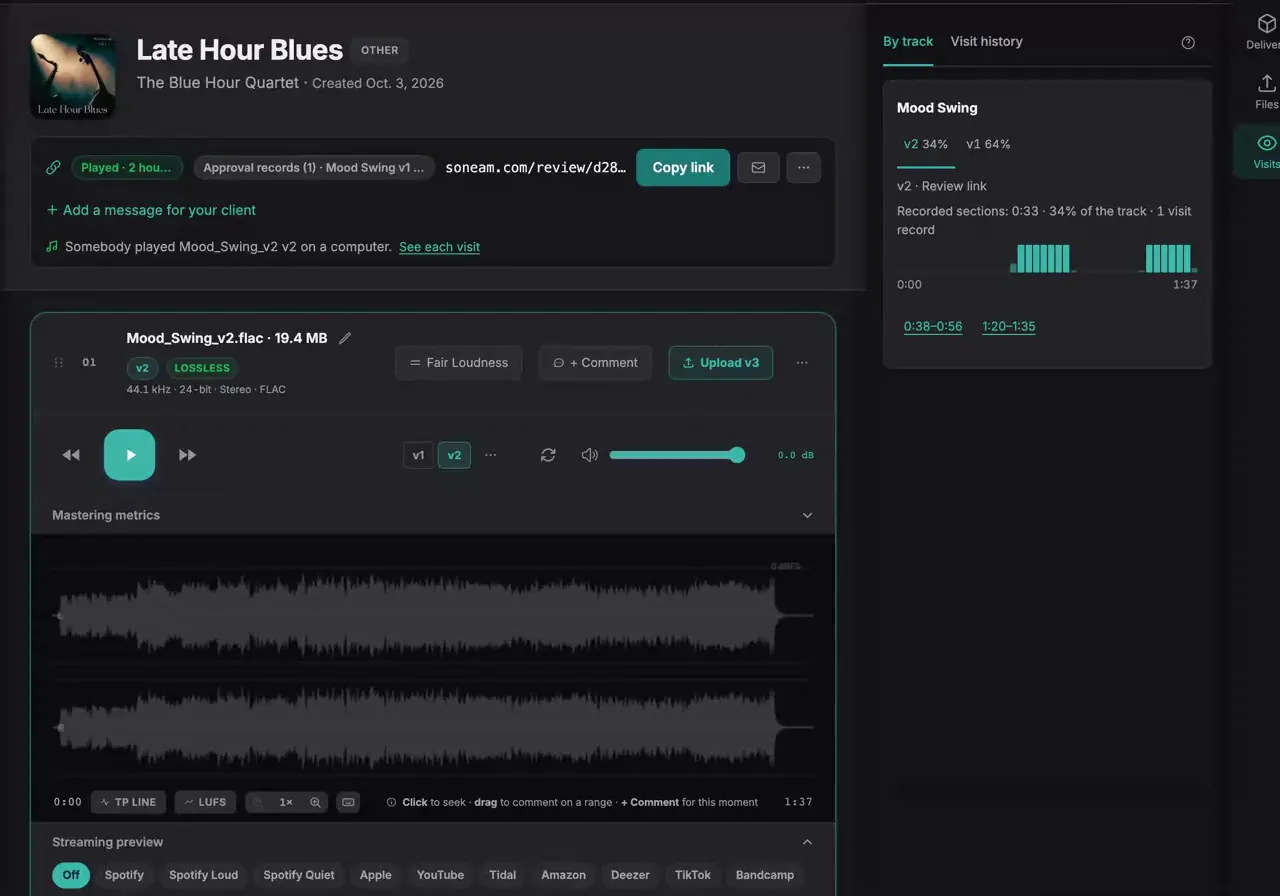
Task: Open the Approval records dropdown pill
Action: 314,167
